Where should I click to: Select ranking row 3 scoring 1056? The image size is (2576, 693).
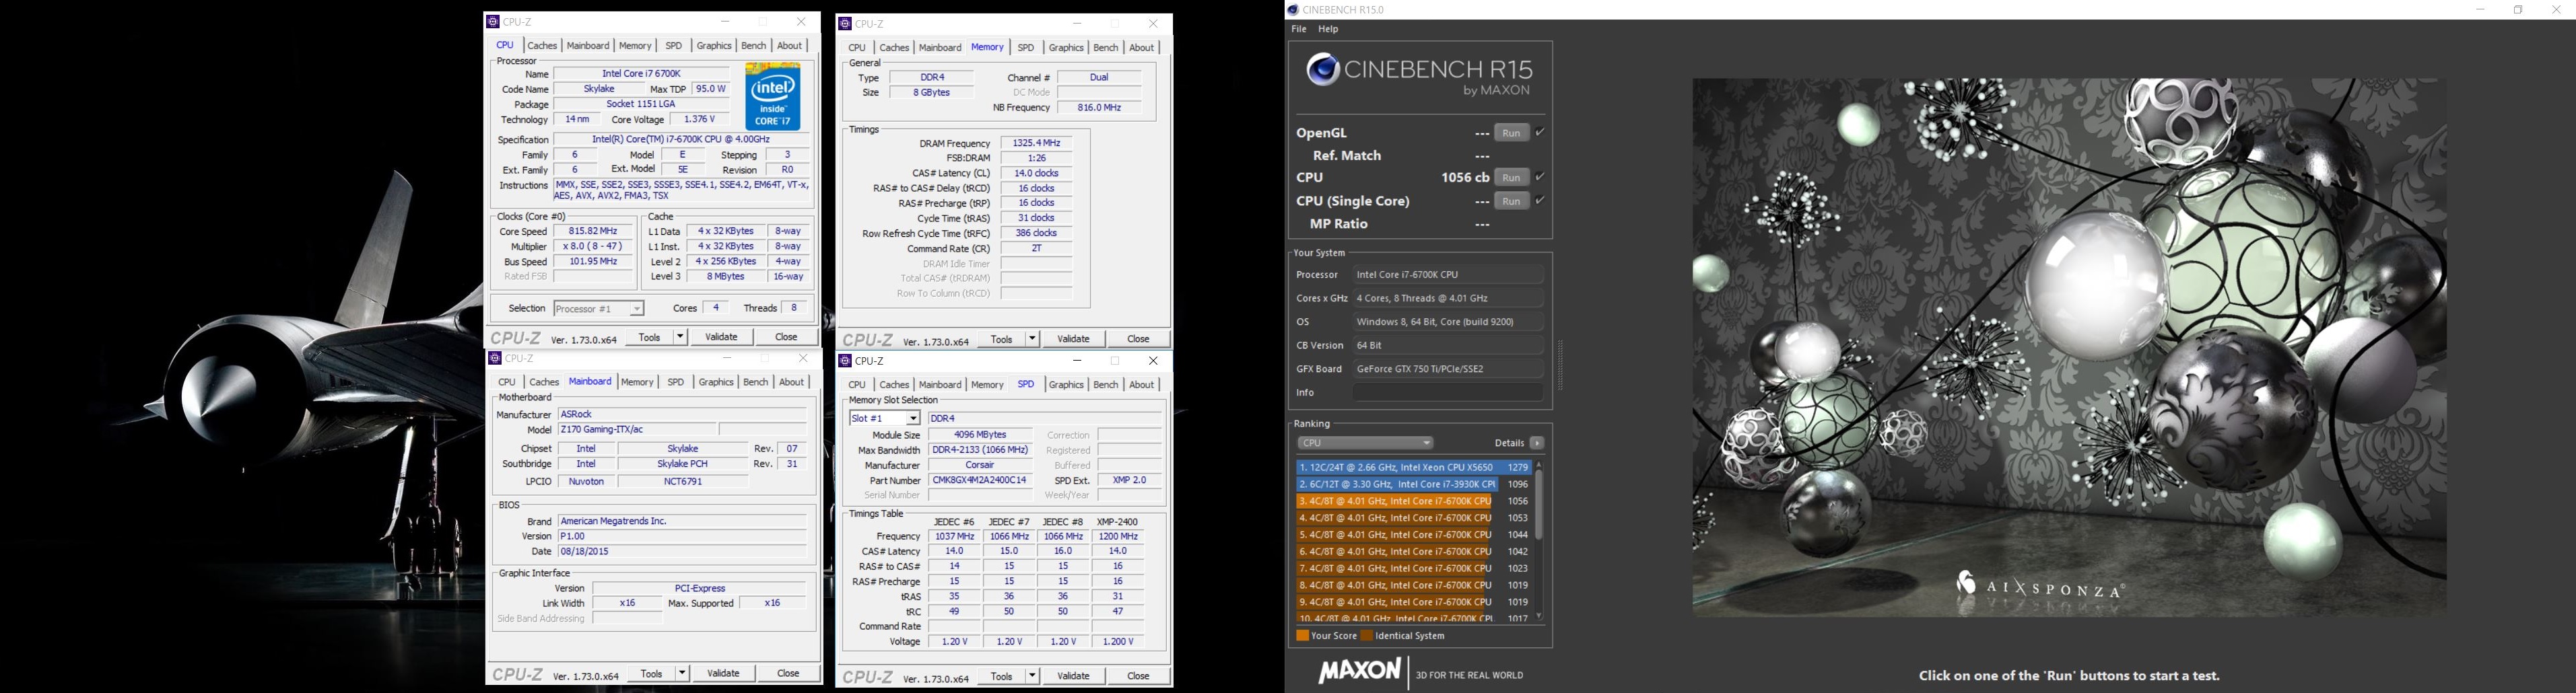click(1414, 501)
